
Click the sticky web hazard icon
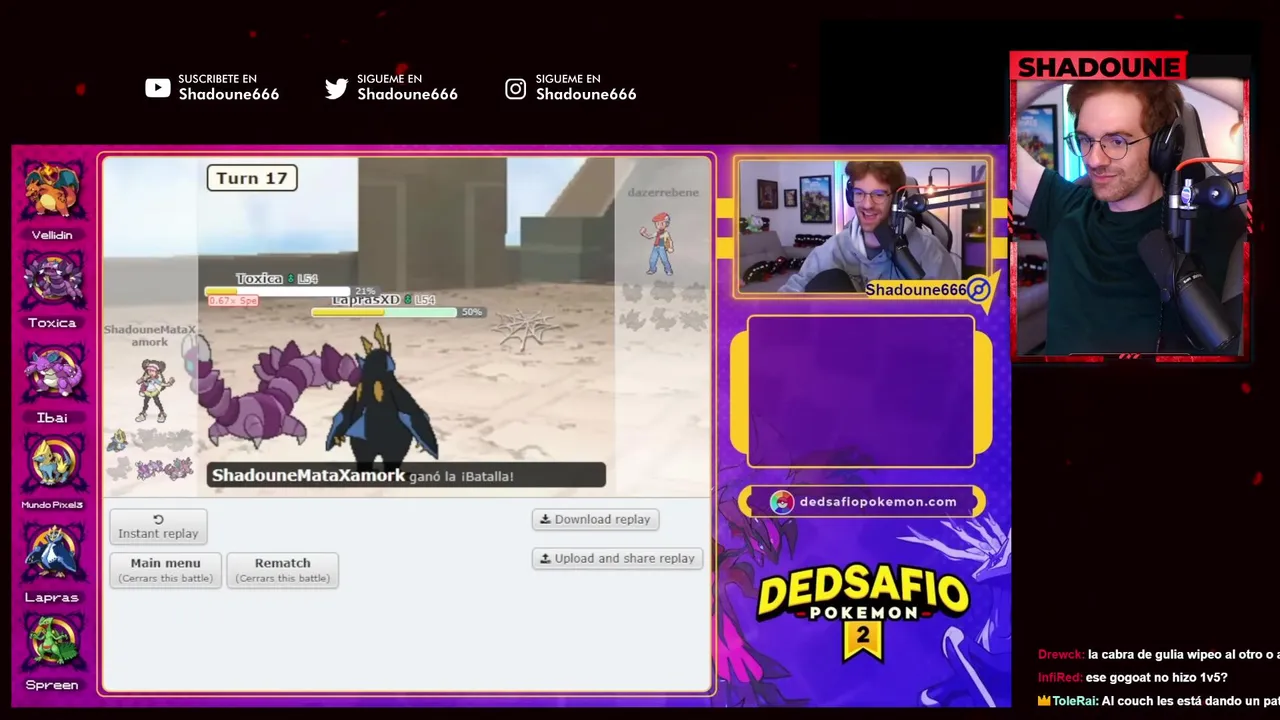[526, 329]
